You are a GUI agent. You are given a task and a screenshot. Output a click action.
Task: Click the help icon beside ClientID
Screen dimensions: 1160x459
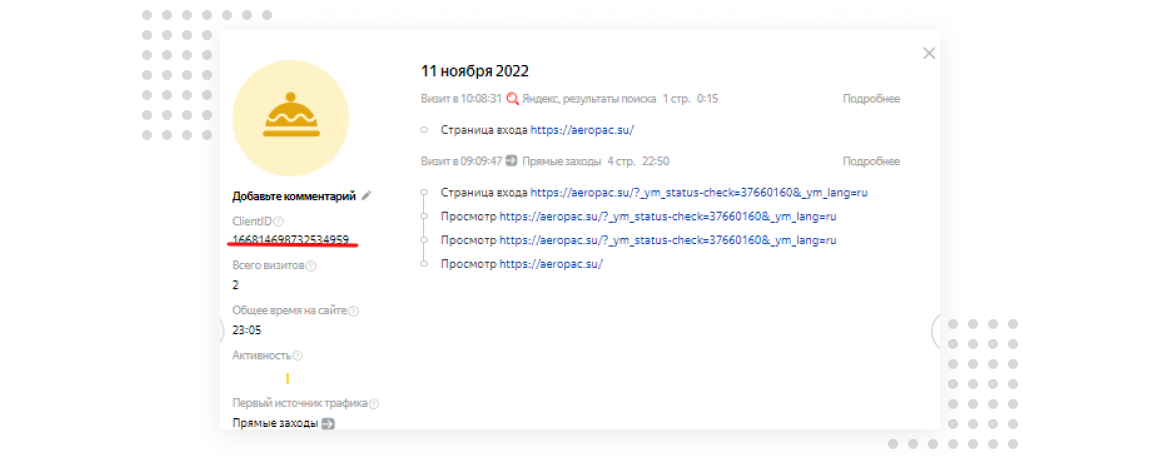click(x=279, y=222)
